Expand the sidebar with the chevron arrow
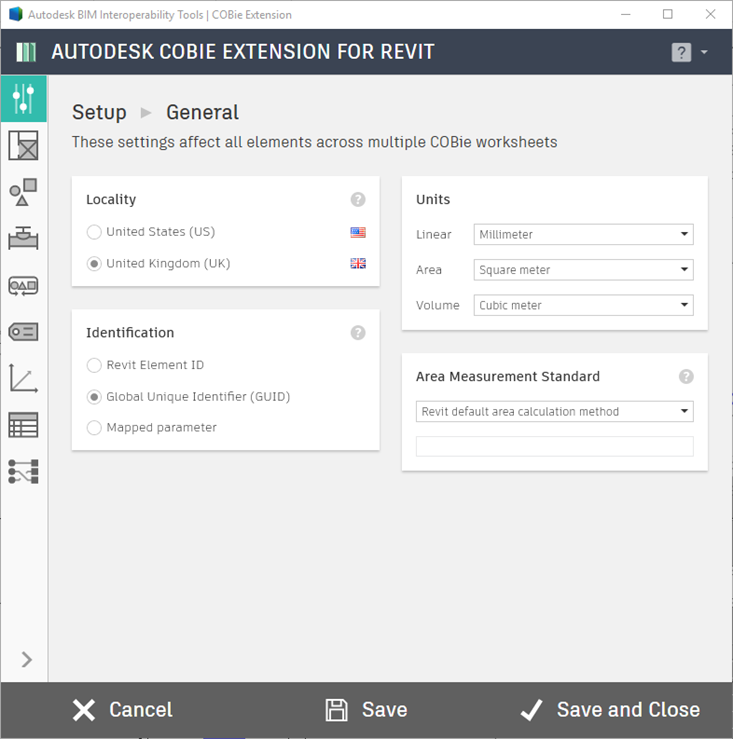 tap(26, 659)
